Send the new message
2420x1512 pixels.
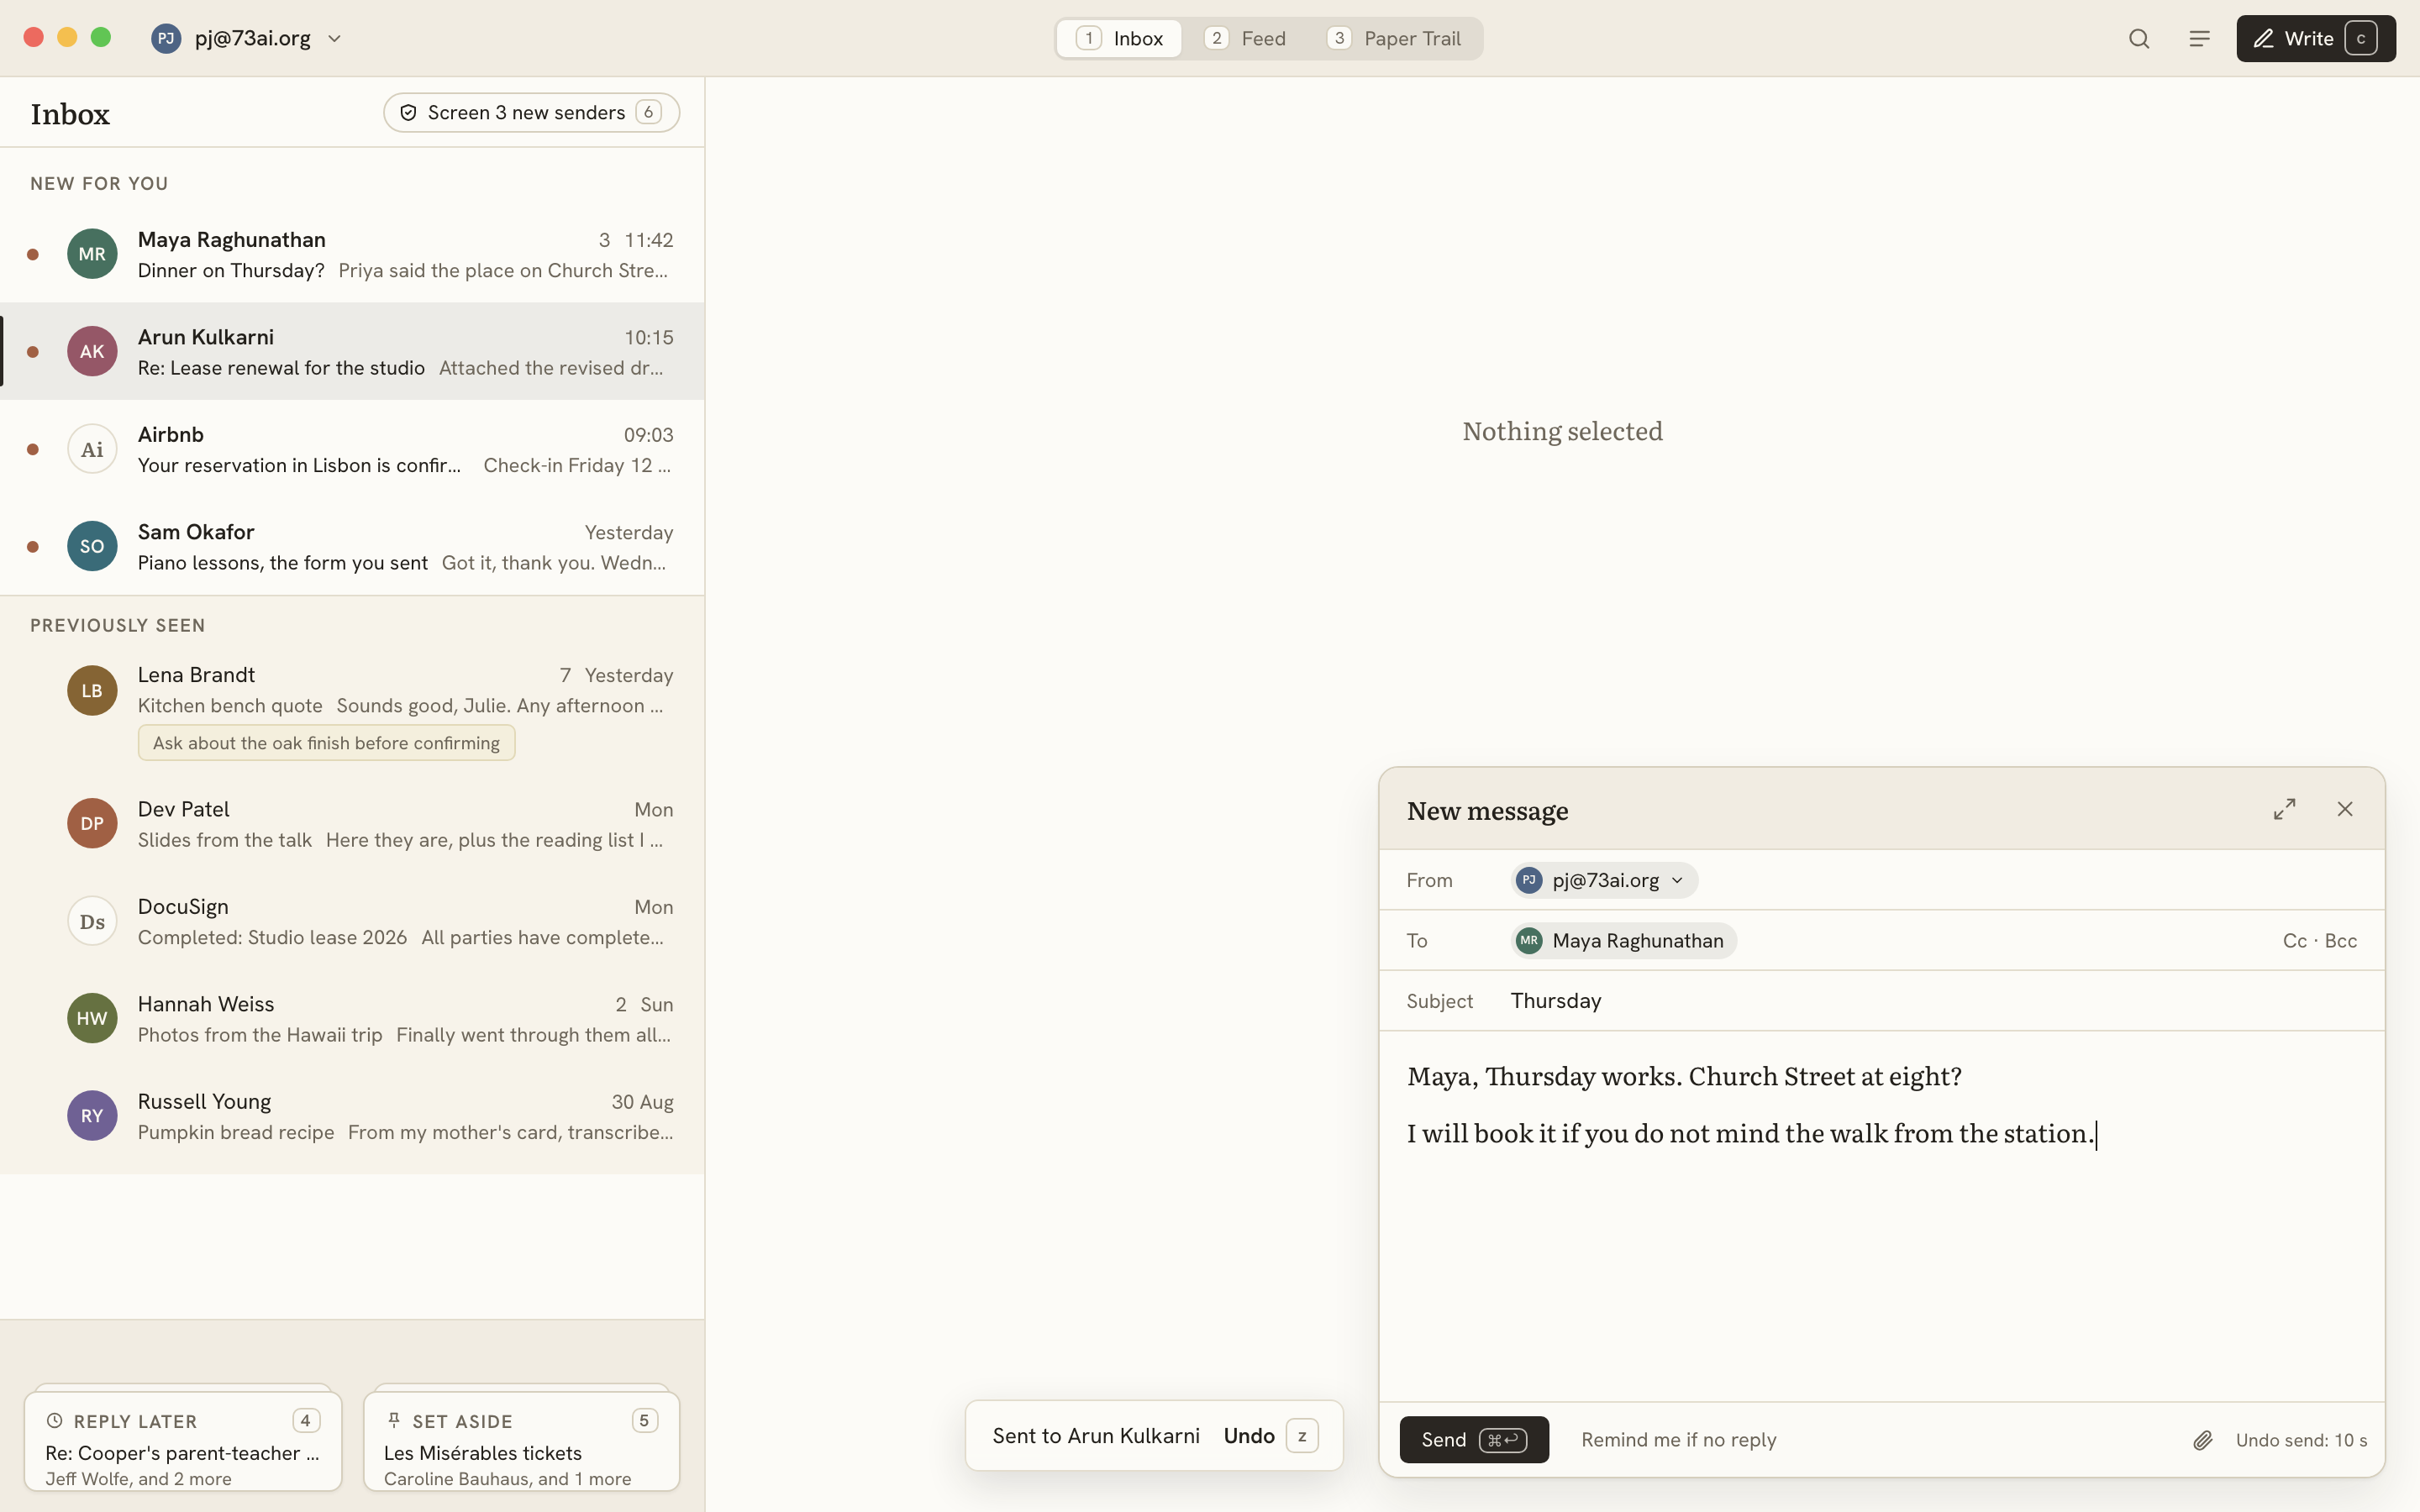[x=1474, y=1439]
